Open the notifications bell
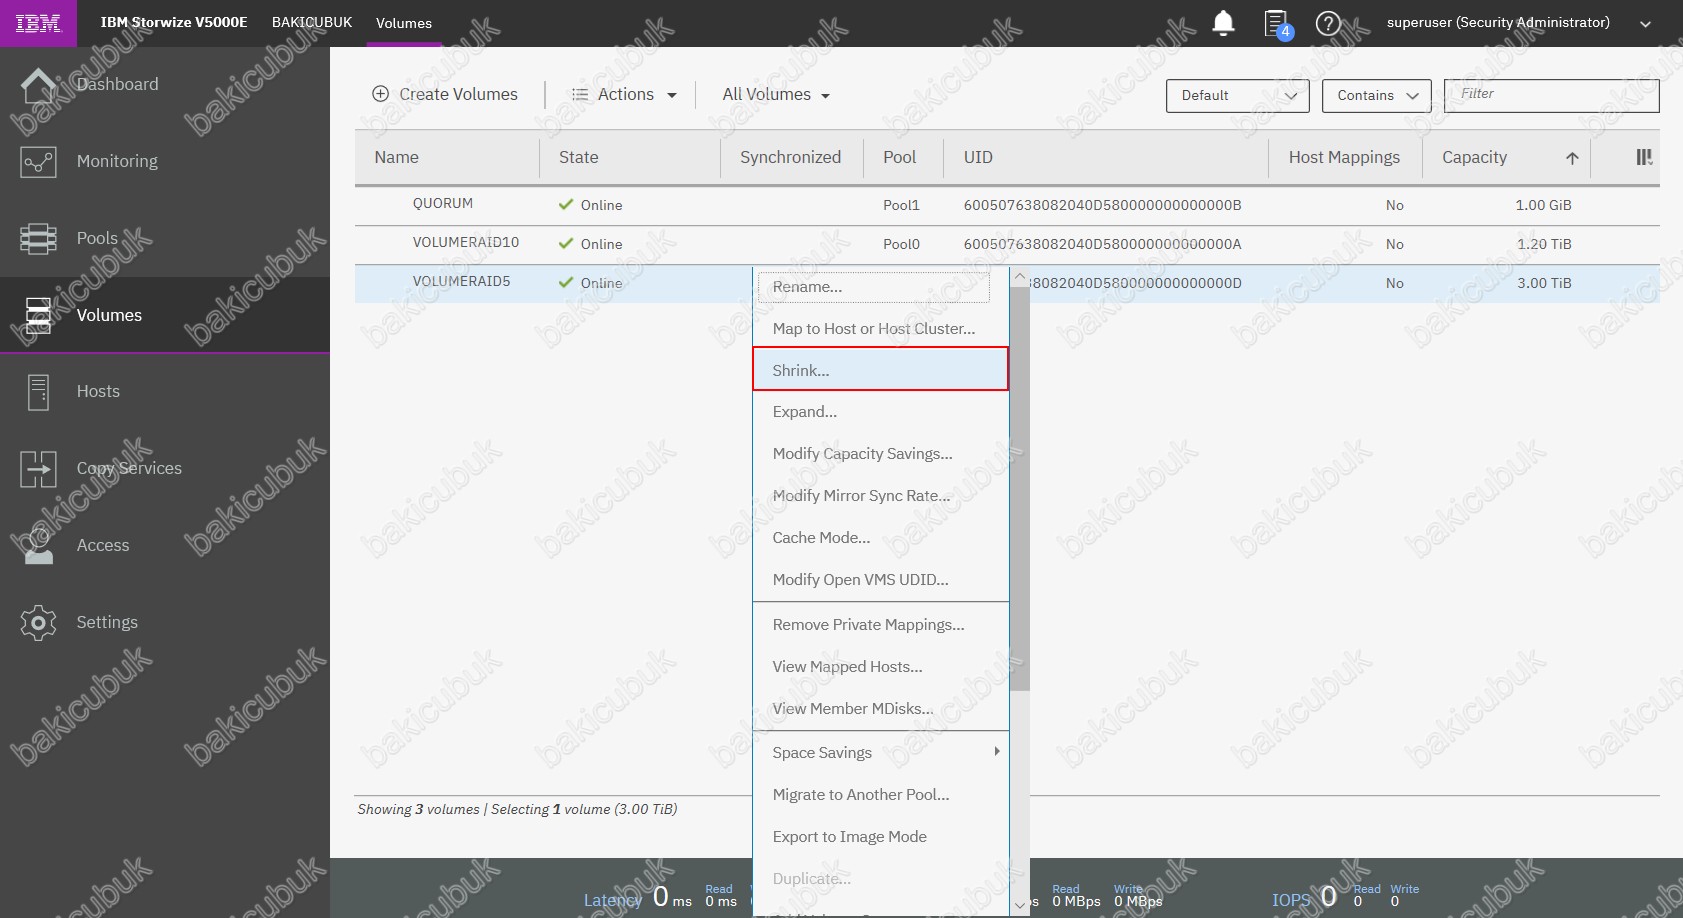 point(1223,23)
